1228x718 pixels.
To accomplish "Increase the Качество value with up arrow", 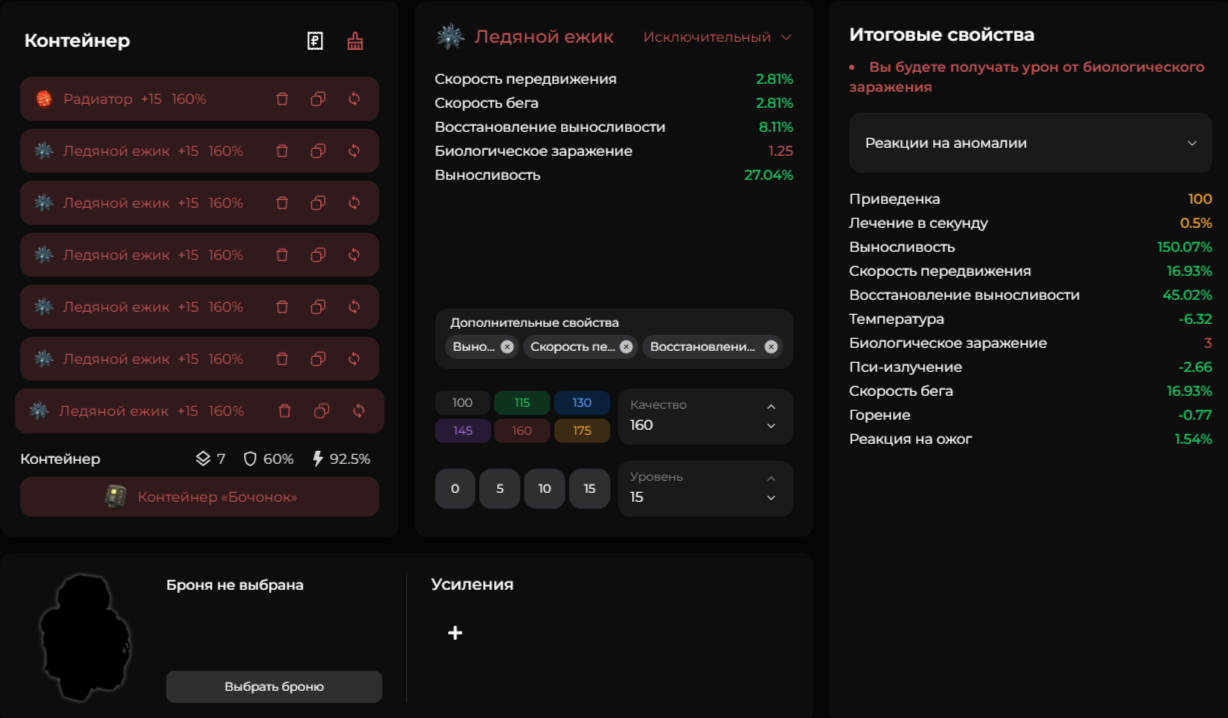I will [771, 407].
